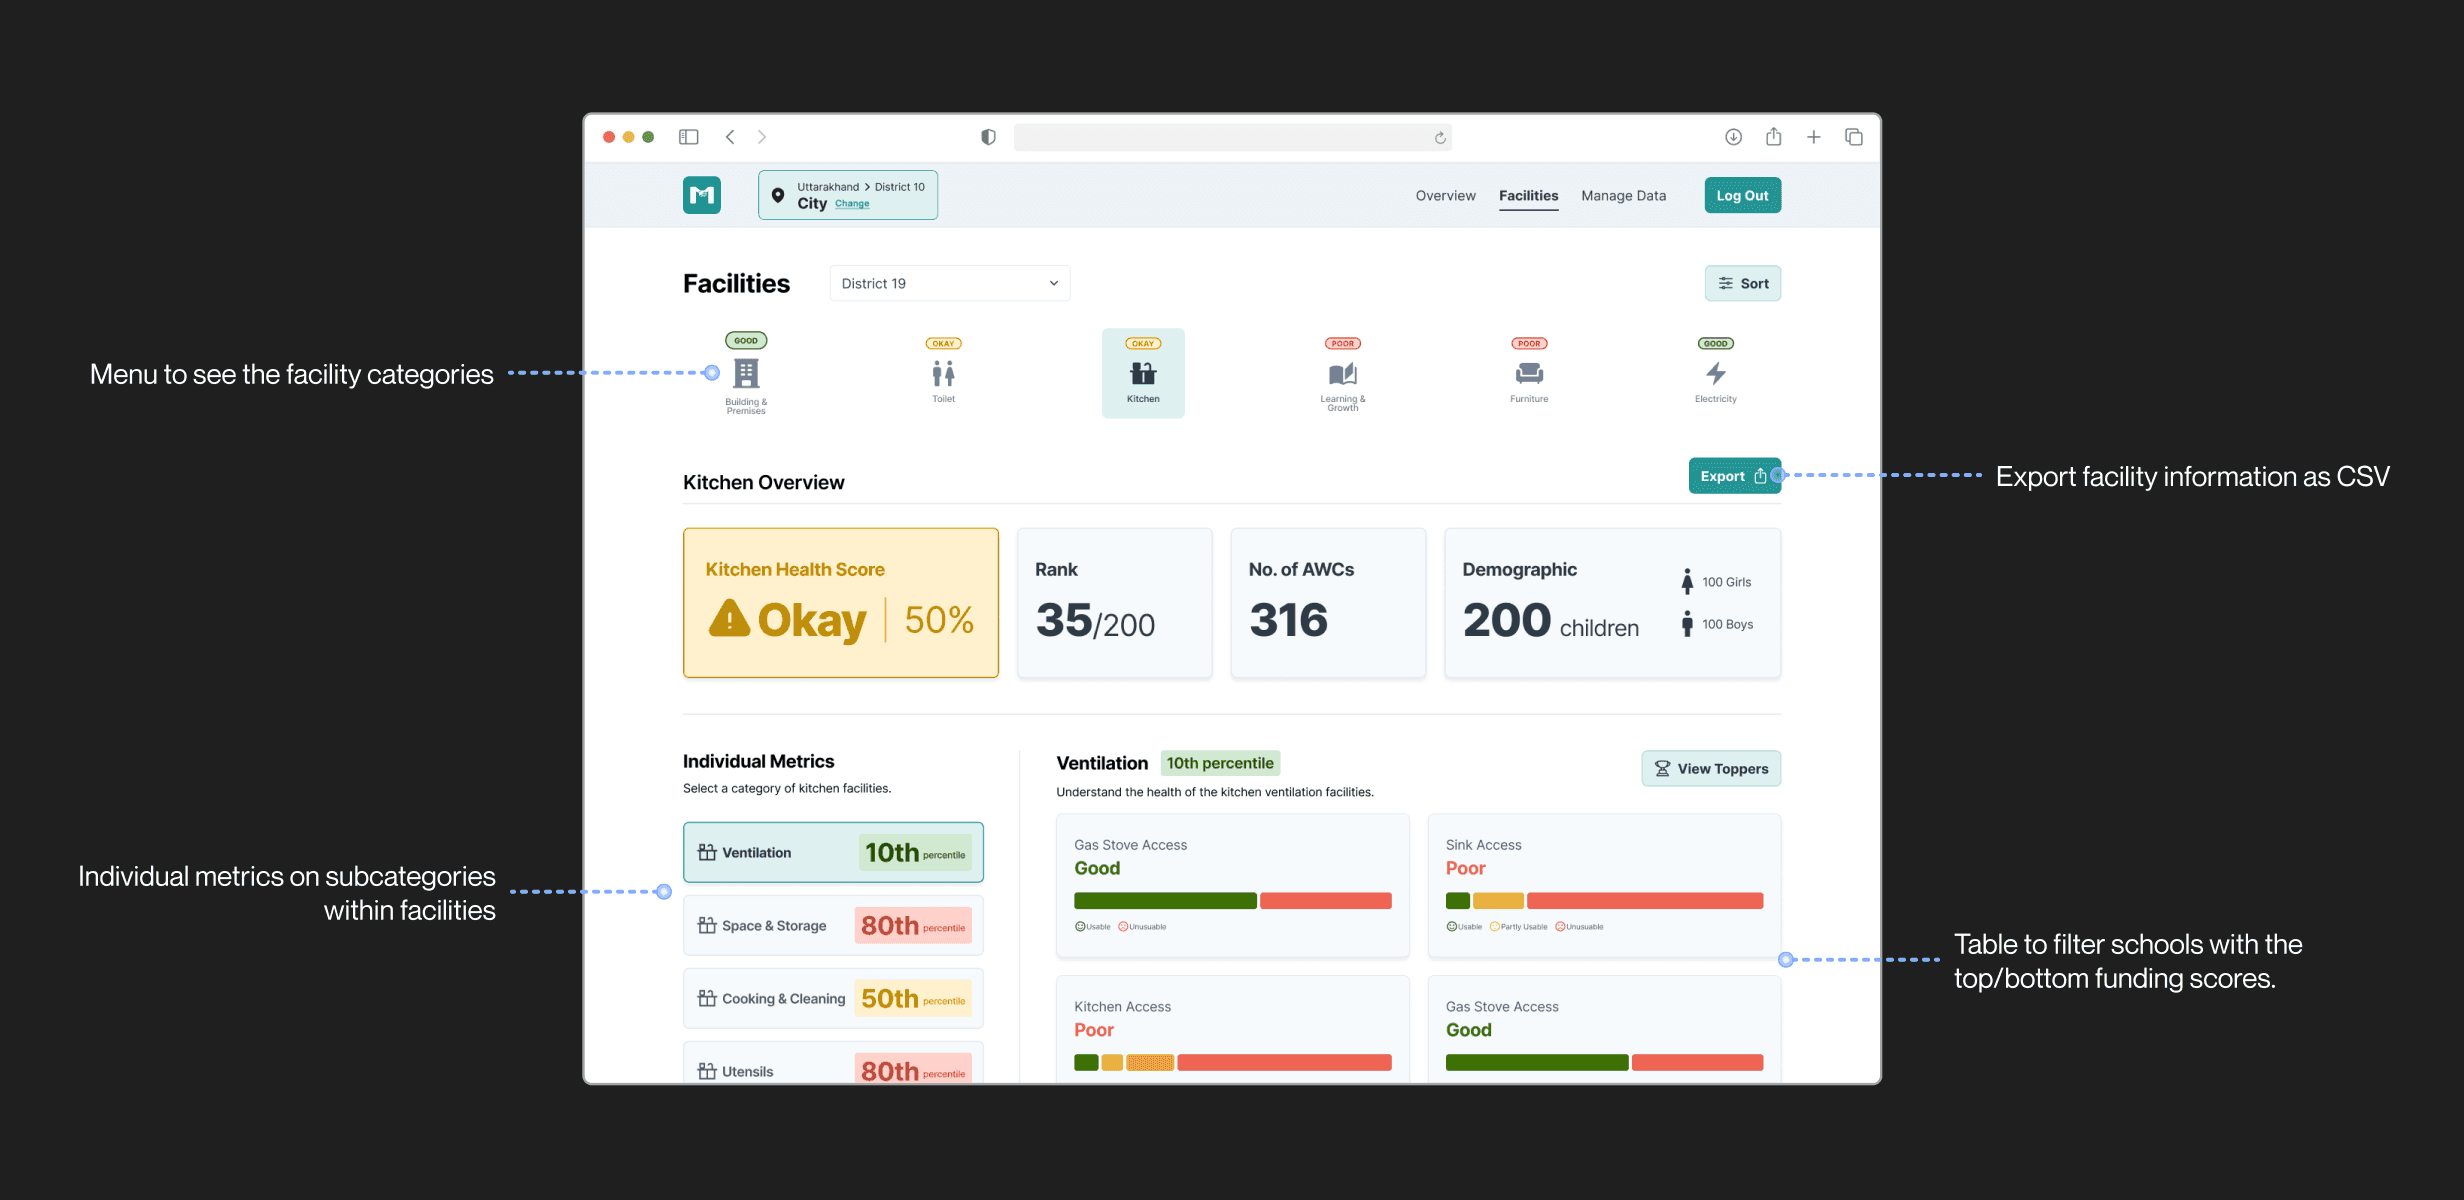Click the girl figure icon

tap(1687, 582)
